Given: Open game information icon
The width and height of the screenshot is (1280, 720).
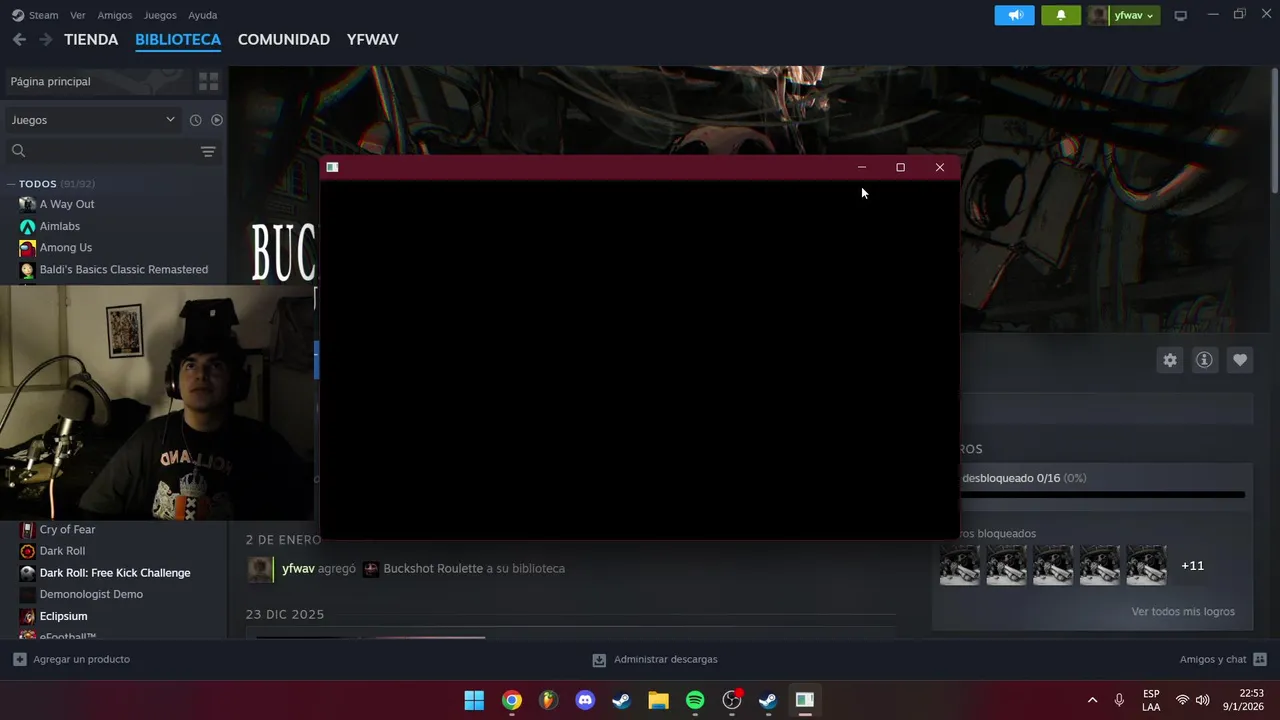Looking at the screenshot, I should 1204,360.
